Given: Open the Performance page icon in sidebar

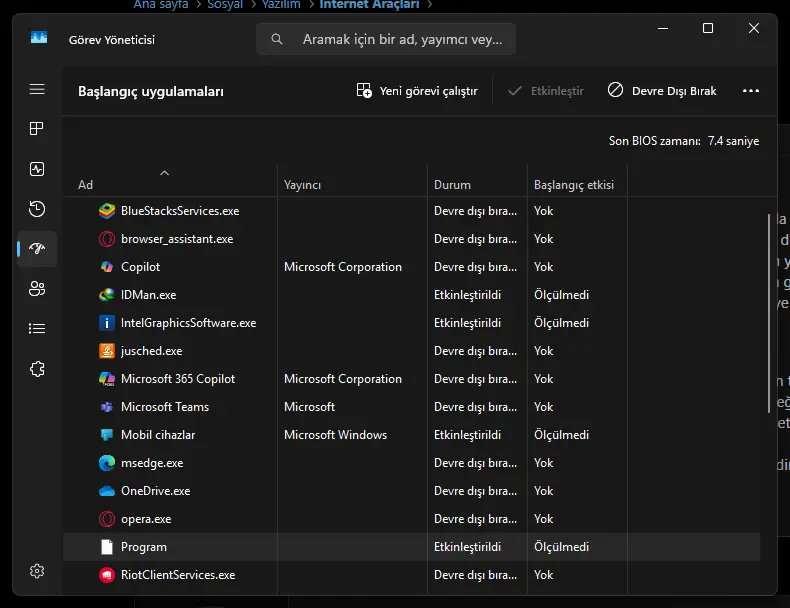Looking at the screenshot, I should (37, 169).
